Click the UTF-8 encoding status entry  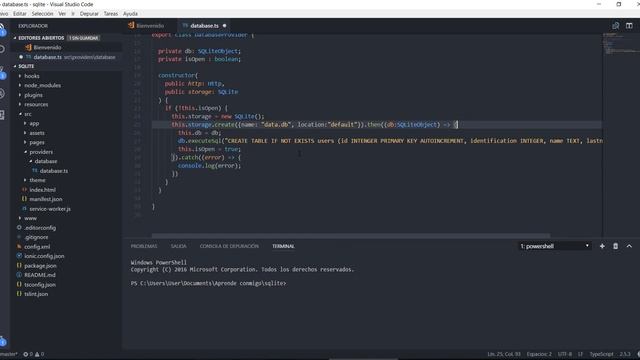point(565,354)
